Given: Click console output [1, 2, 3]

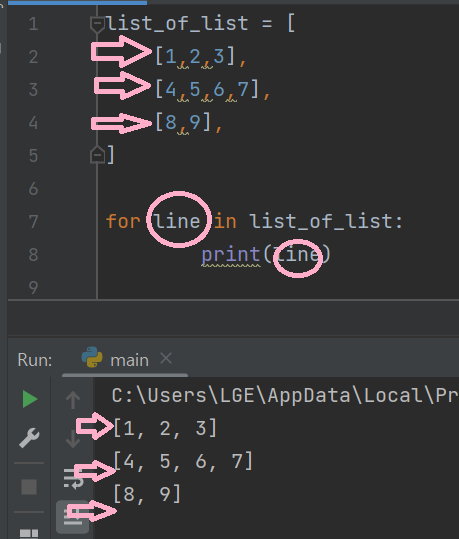Looking at the screenshot, I should pyautogui.click(x=165, y=428).
